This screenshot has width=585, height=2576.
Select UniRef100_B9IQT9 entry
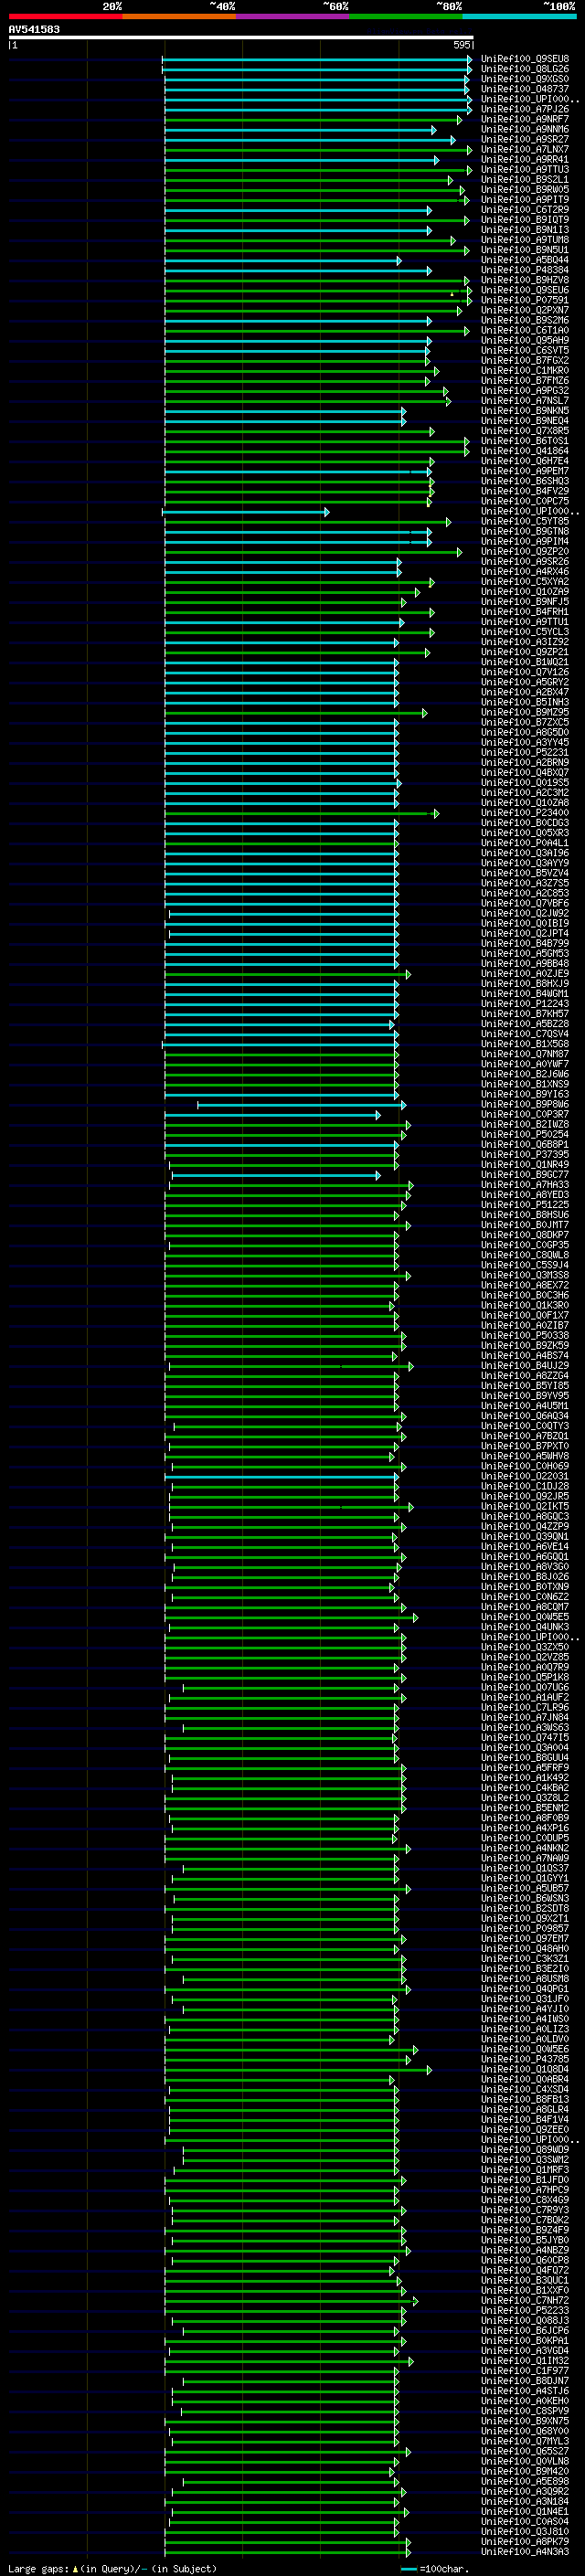525,220
